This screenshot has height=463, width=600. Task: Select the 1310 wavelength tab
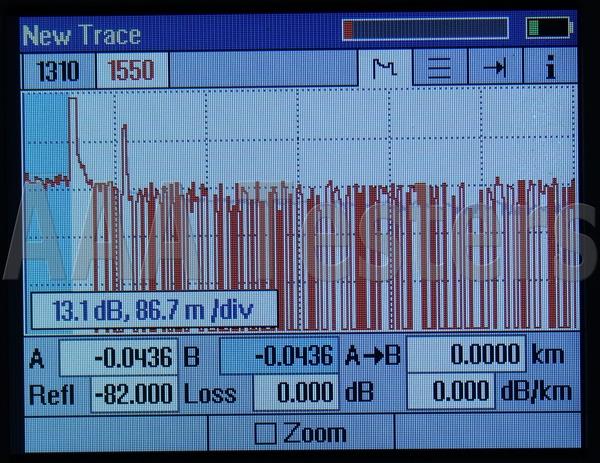[56, 70]
